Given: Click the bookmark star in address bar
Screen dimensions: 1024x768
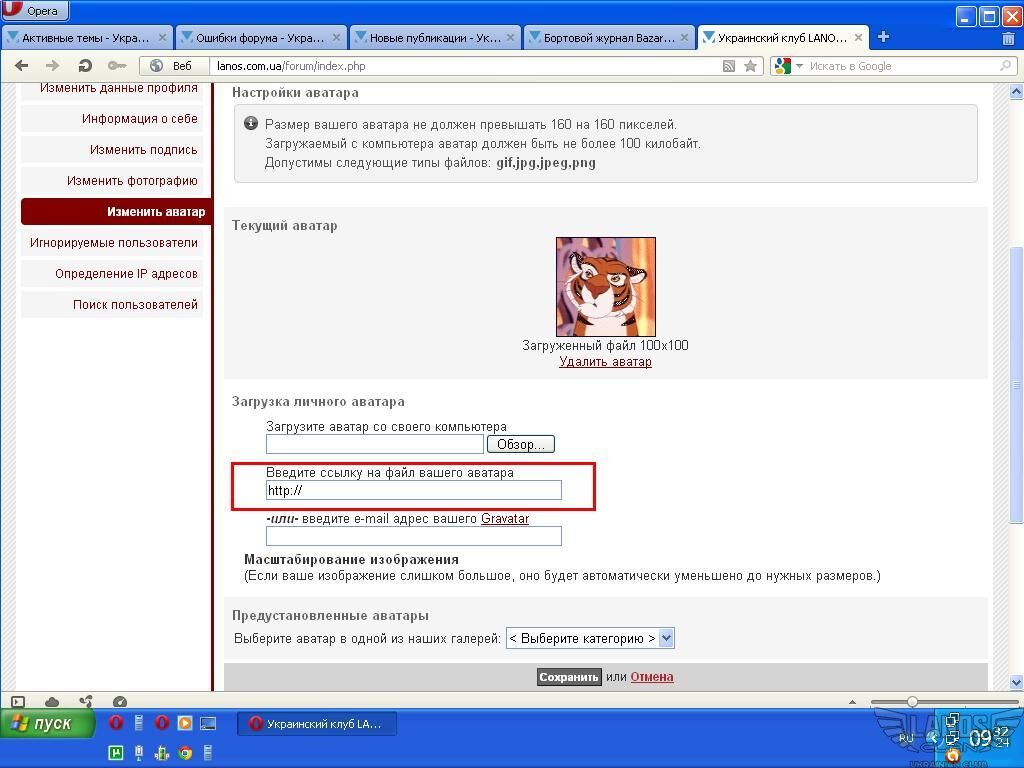Looking at the screenshot, I should point(750,66).
